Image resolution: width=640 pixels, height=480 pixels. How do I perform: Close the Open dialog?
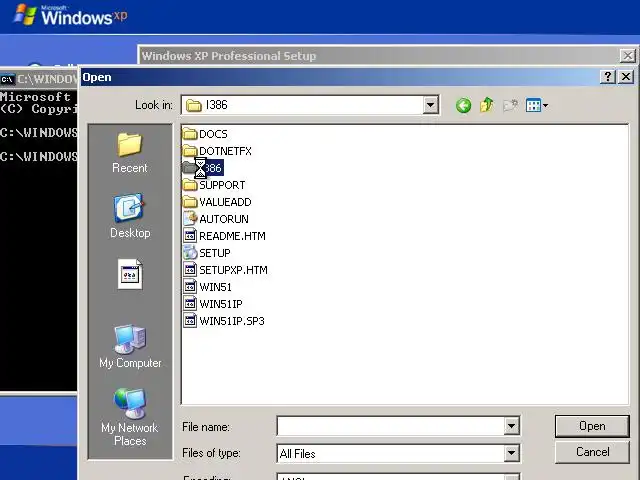[626, 77]
